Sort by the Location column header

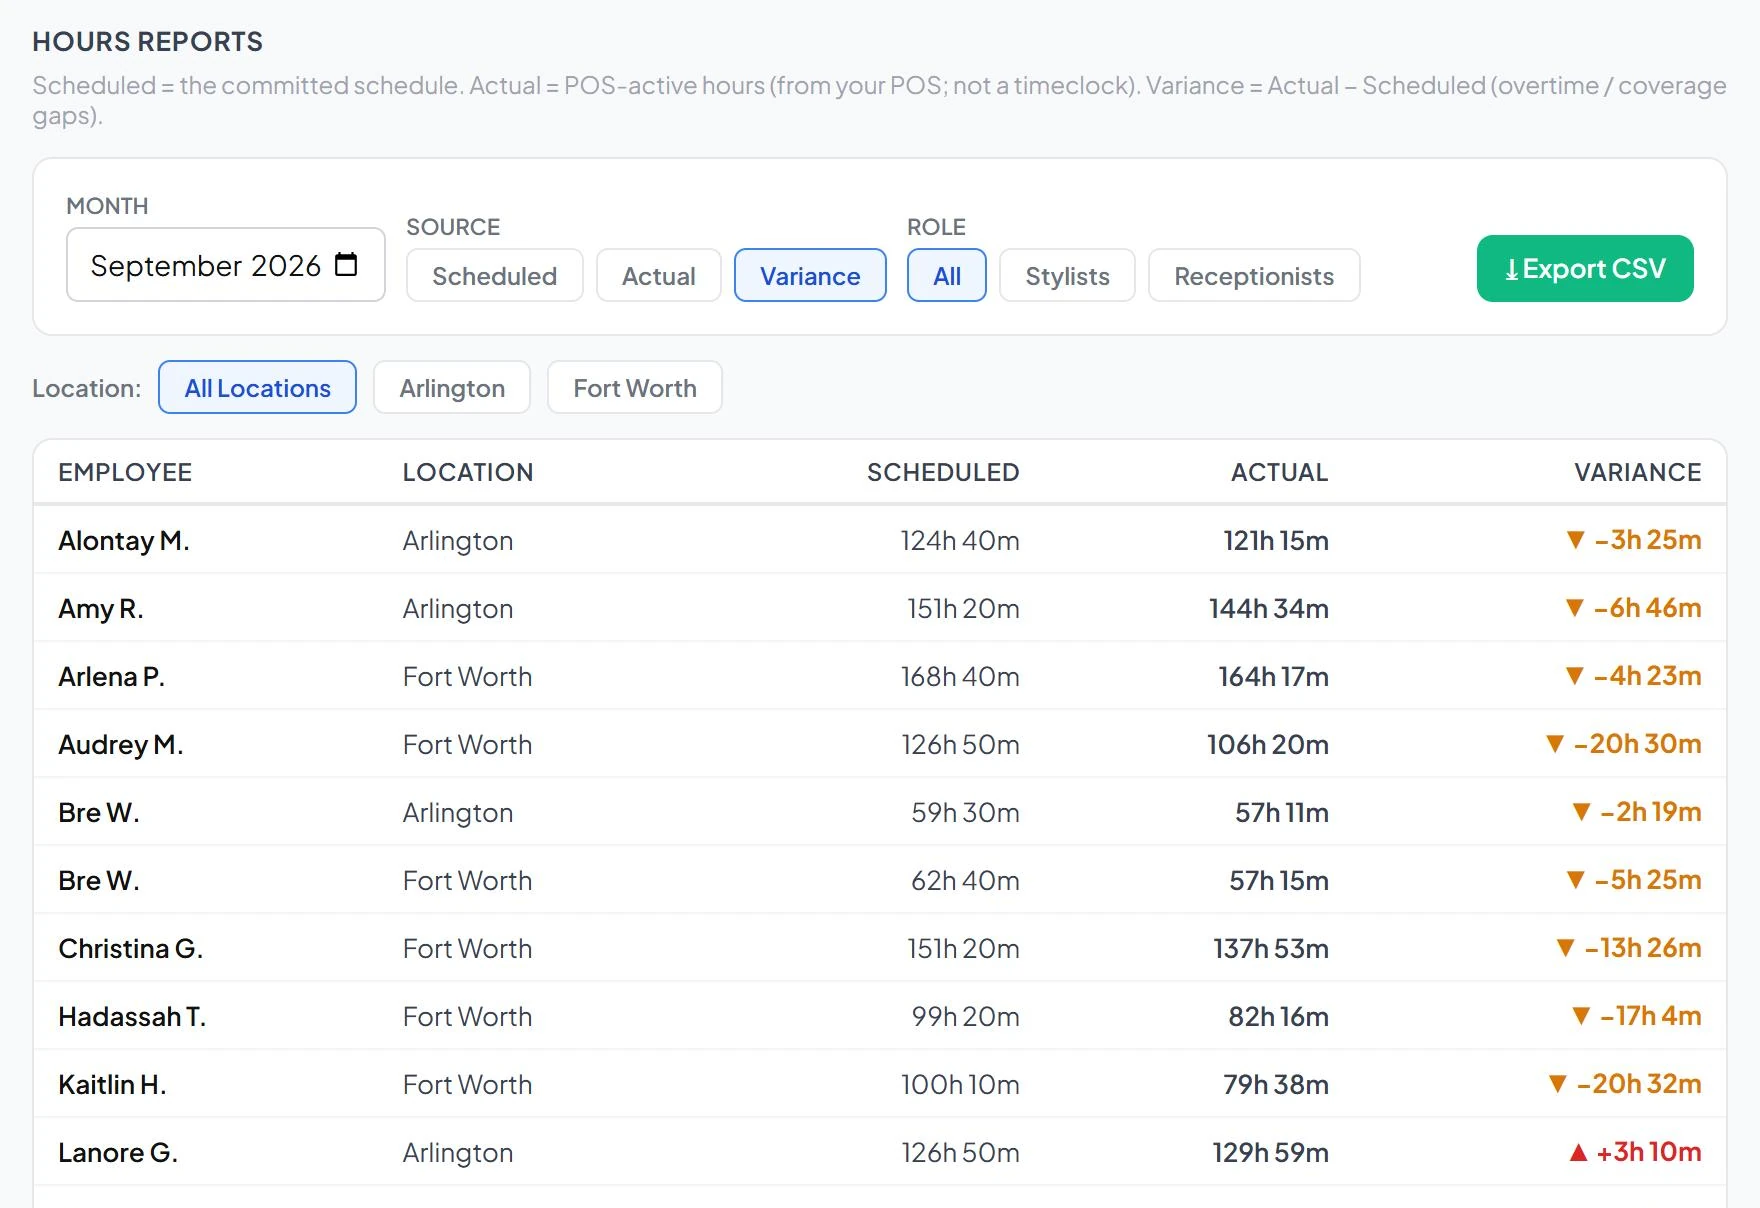point(468,472)
